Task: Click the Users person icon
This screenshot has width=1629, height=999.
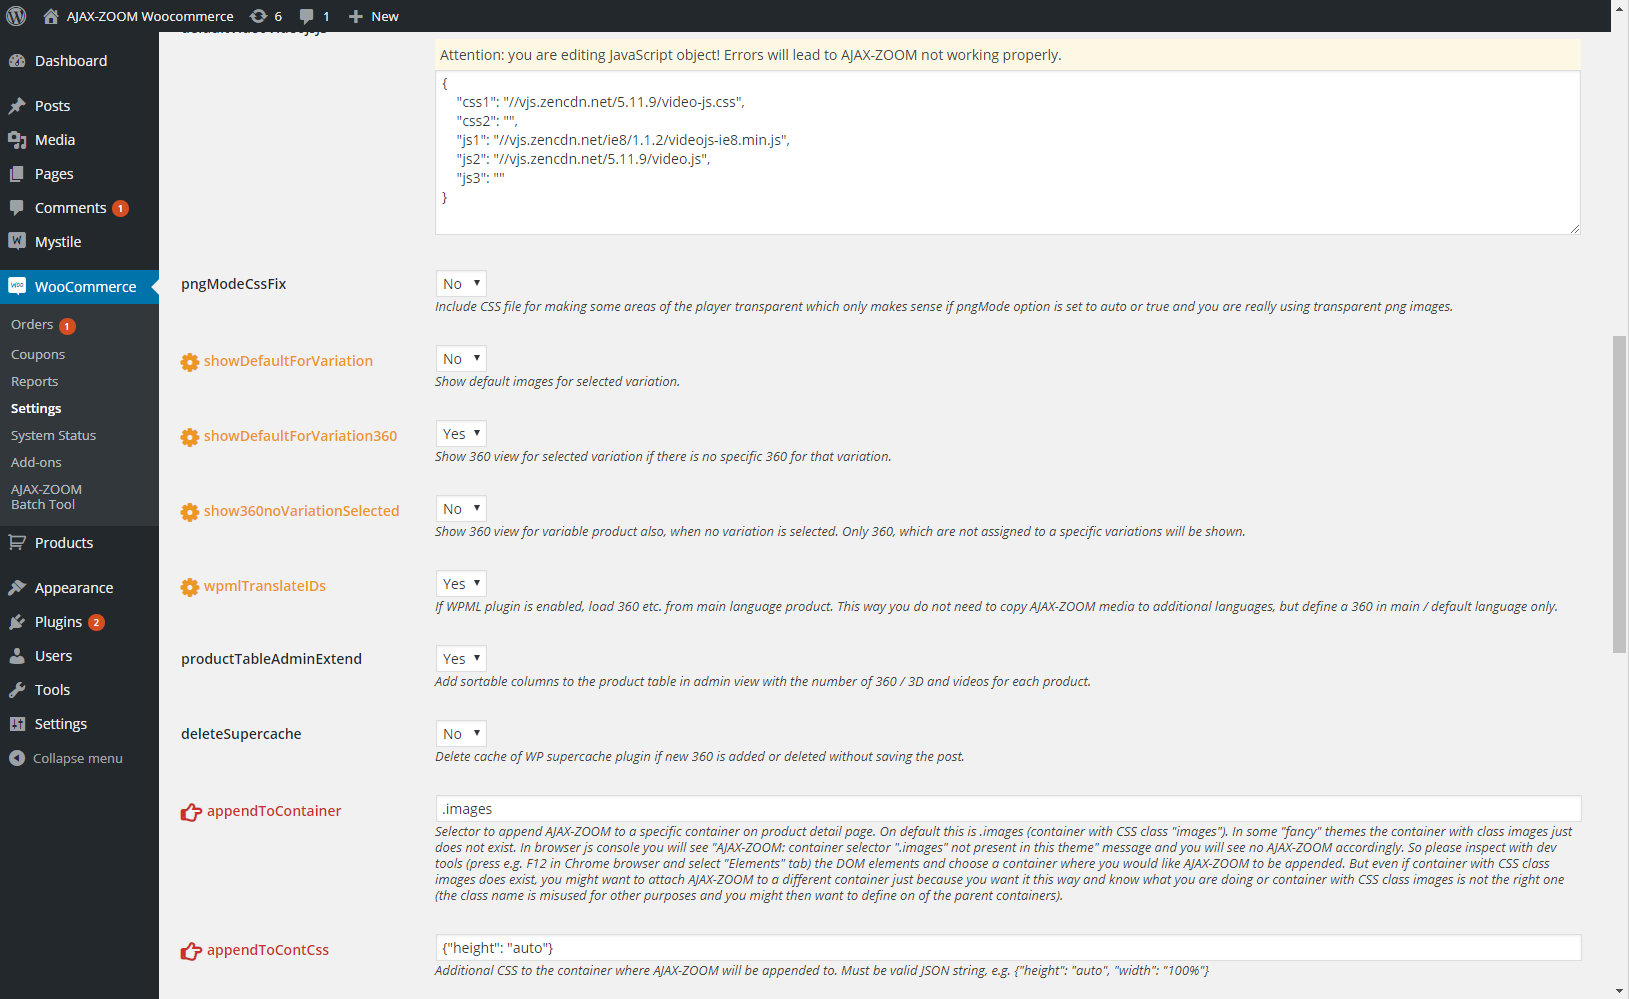Action: (17, 656)
